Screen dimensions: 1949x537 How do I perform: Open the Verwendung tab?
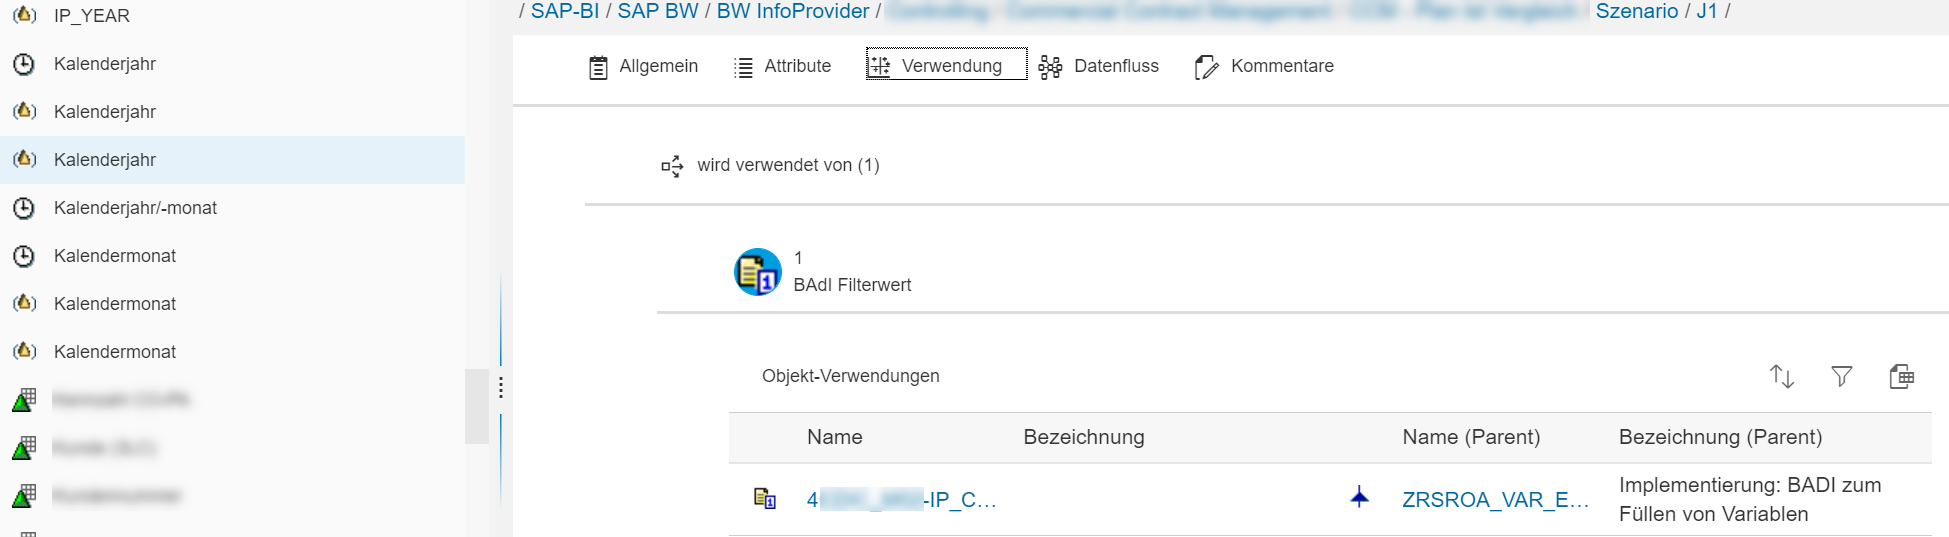point(946,66)
